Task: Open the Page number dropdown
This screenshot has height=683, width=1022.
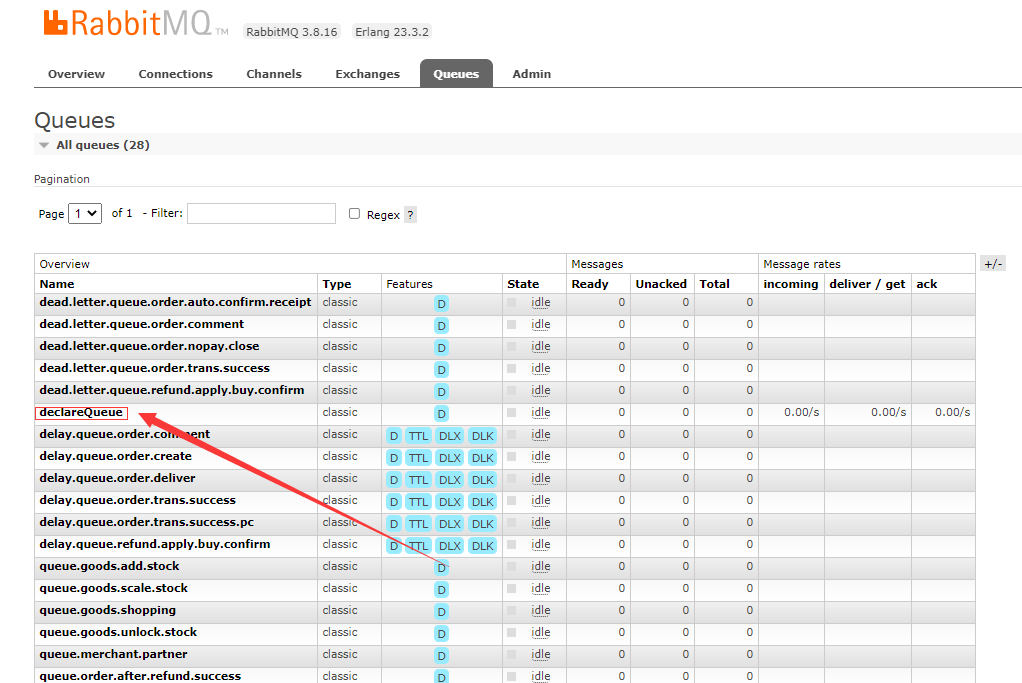Action: tap(85, 213)
